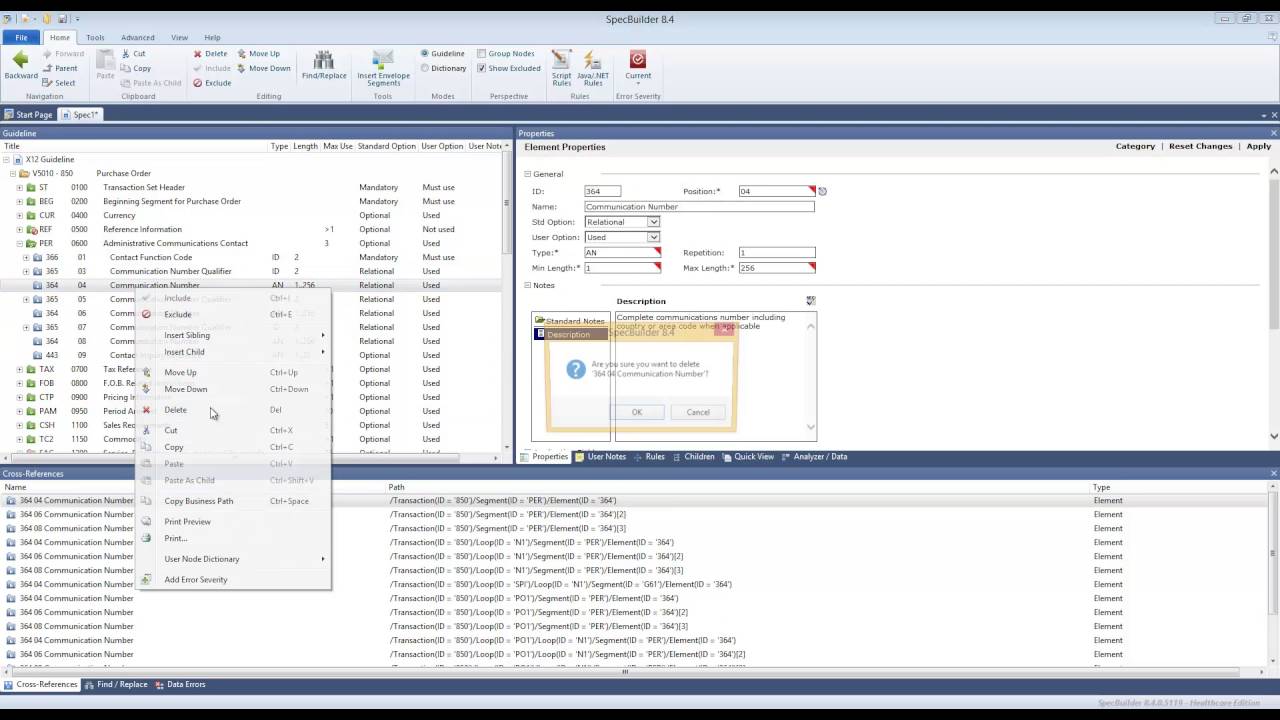This screenshot has width=1280, height=720.
Task: Open the Find/Replace tool
Action: 324,66
